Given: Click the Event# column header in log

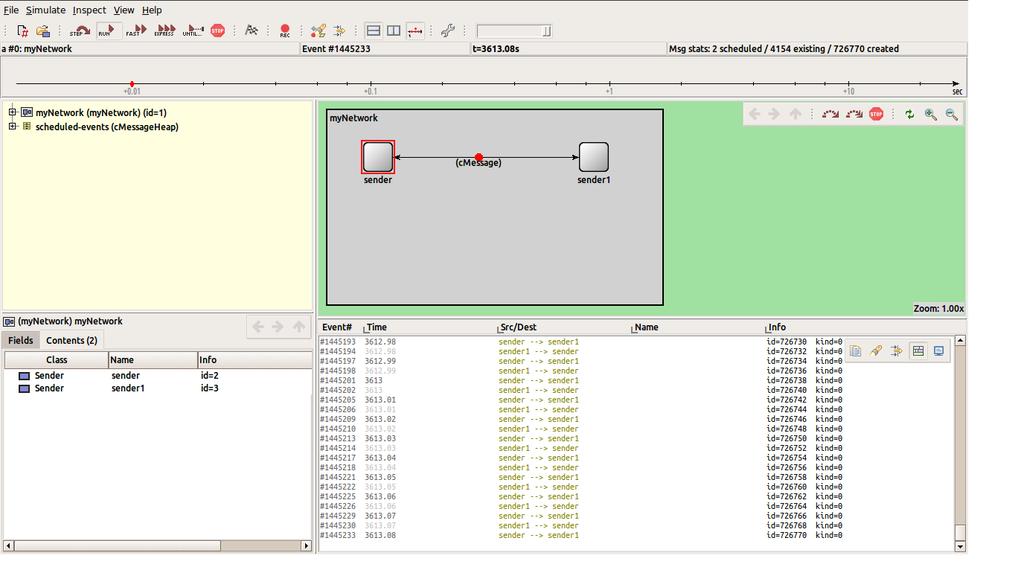Looking at the screenshot, I should (337, 327).
